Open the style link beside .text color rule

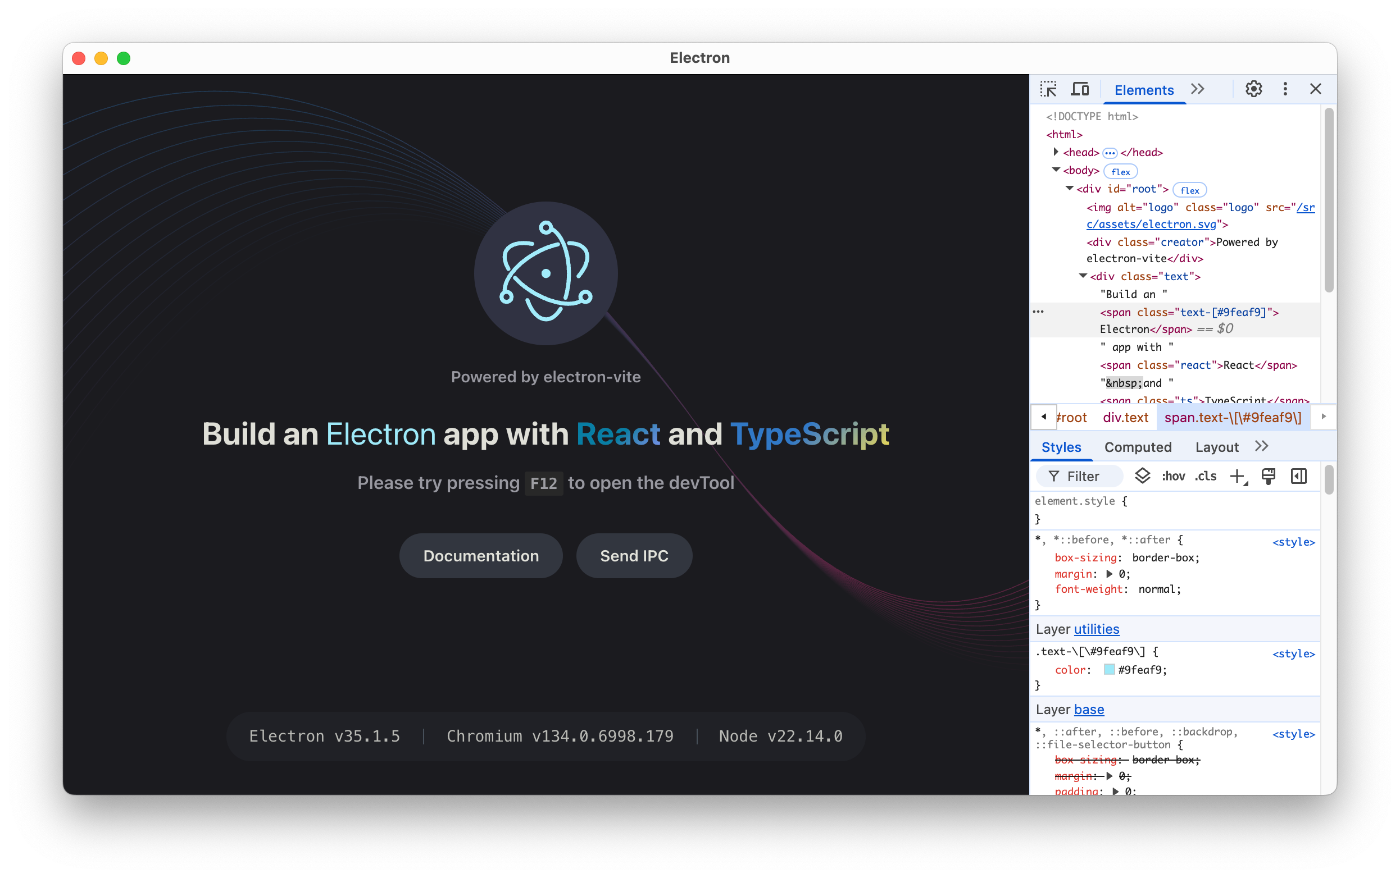[1294, 654]
